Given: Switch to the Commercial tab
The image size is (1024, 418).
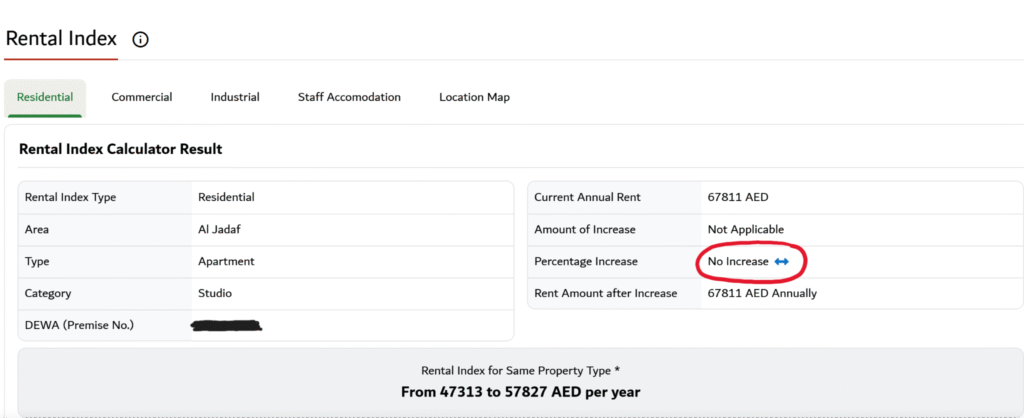Looking at the screenshot, I should (141, 97).
